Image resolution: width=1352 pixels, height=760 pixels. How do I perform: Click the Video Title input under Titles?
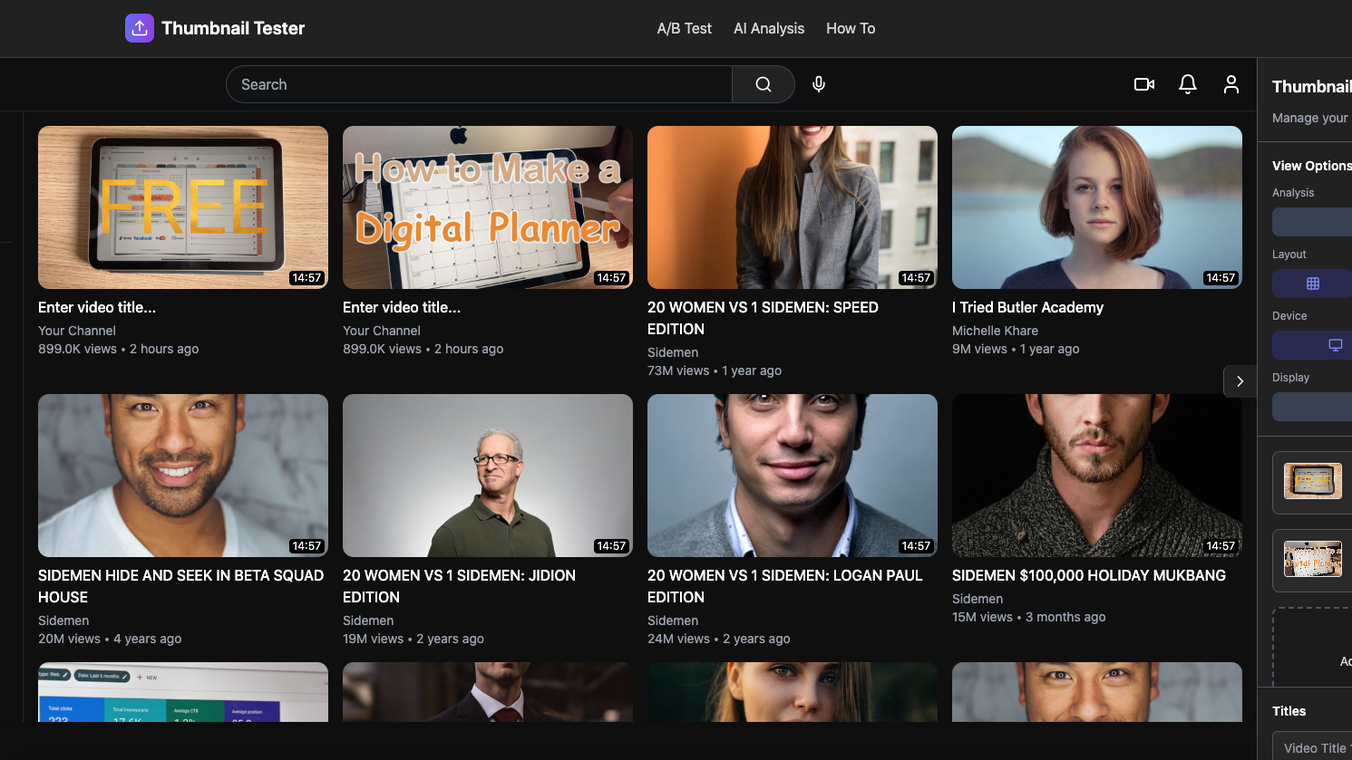[1314, 747]
